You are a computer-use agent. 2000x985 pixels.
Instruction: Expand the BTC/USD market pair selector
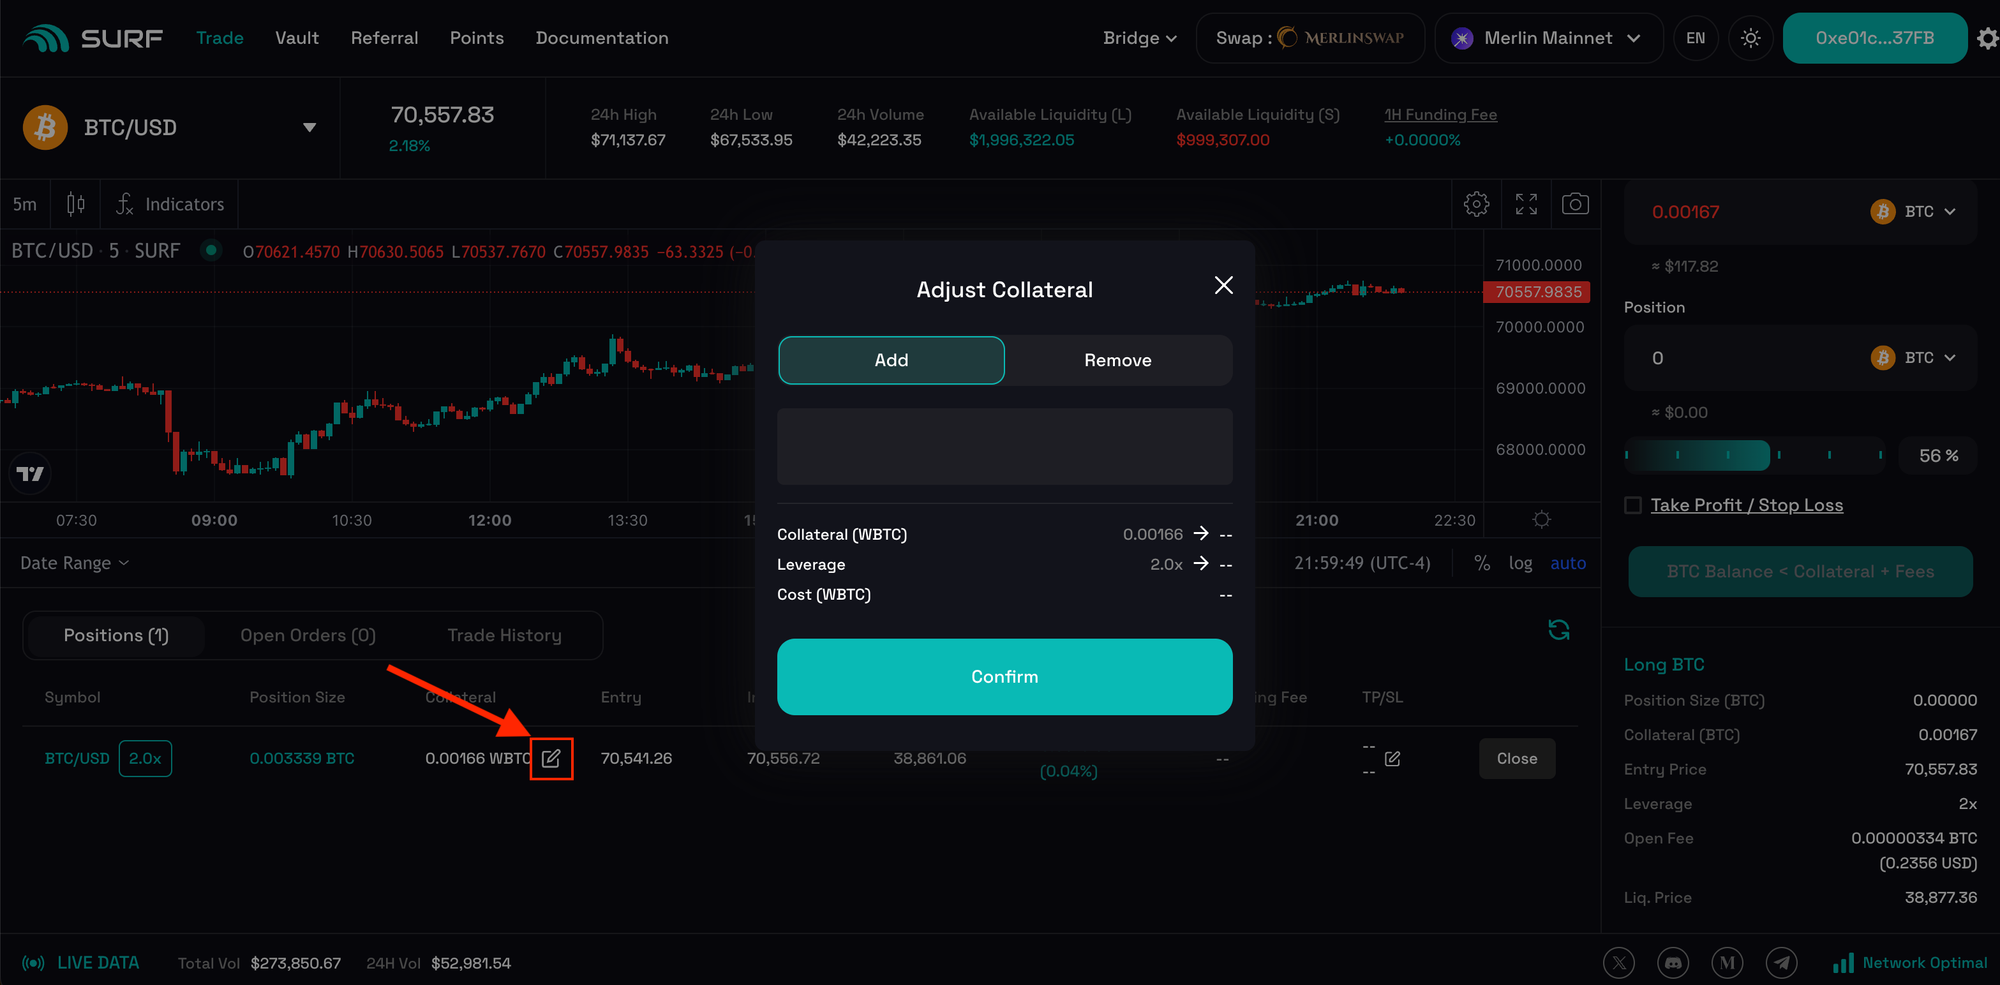click(x=309, y=127)
